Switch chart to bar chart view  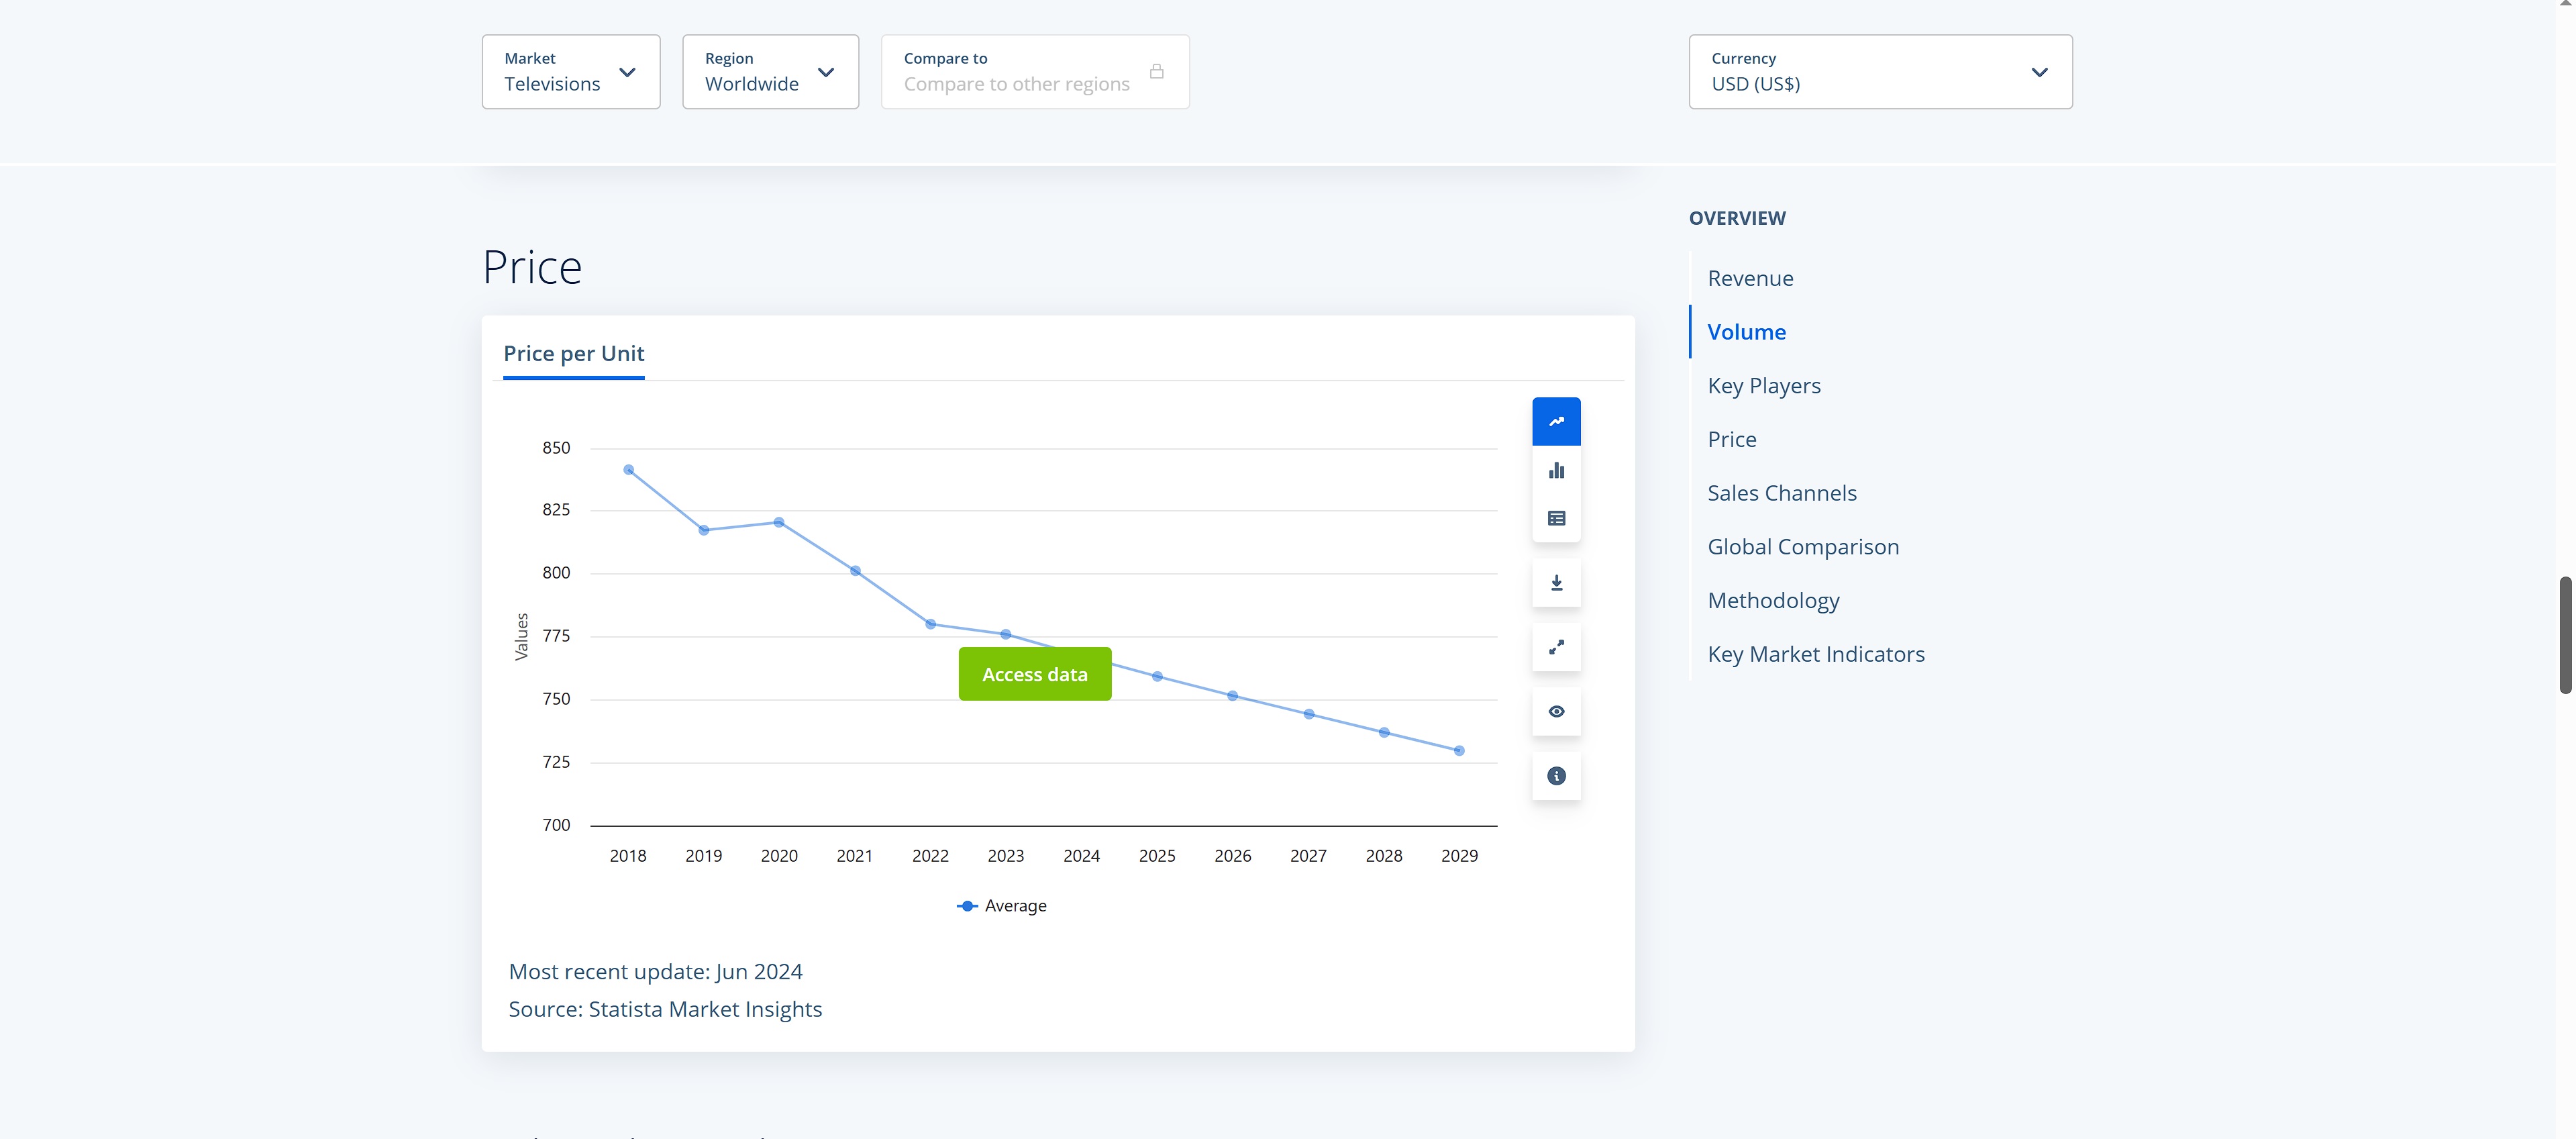(1556, 470)
